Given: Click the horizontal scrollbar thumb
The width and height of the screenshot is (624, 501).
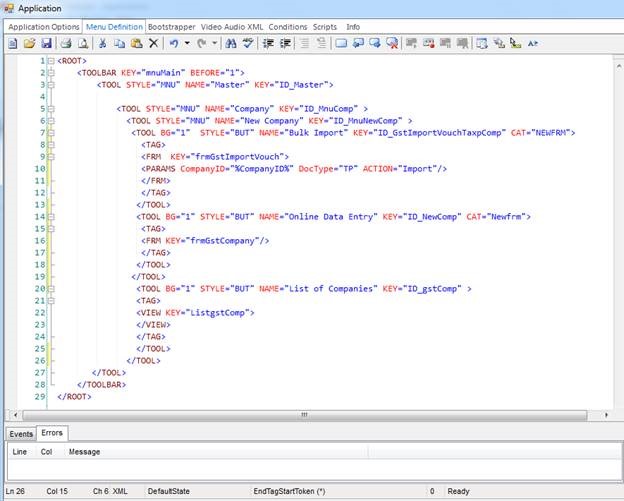Looking at the screenshot, I should 304,415.
